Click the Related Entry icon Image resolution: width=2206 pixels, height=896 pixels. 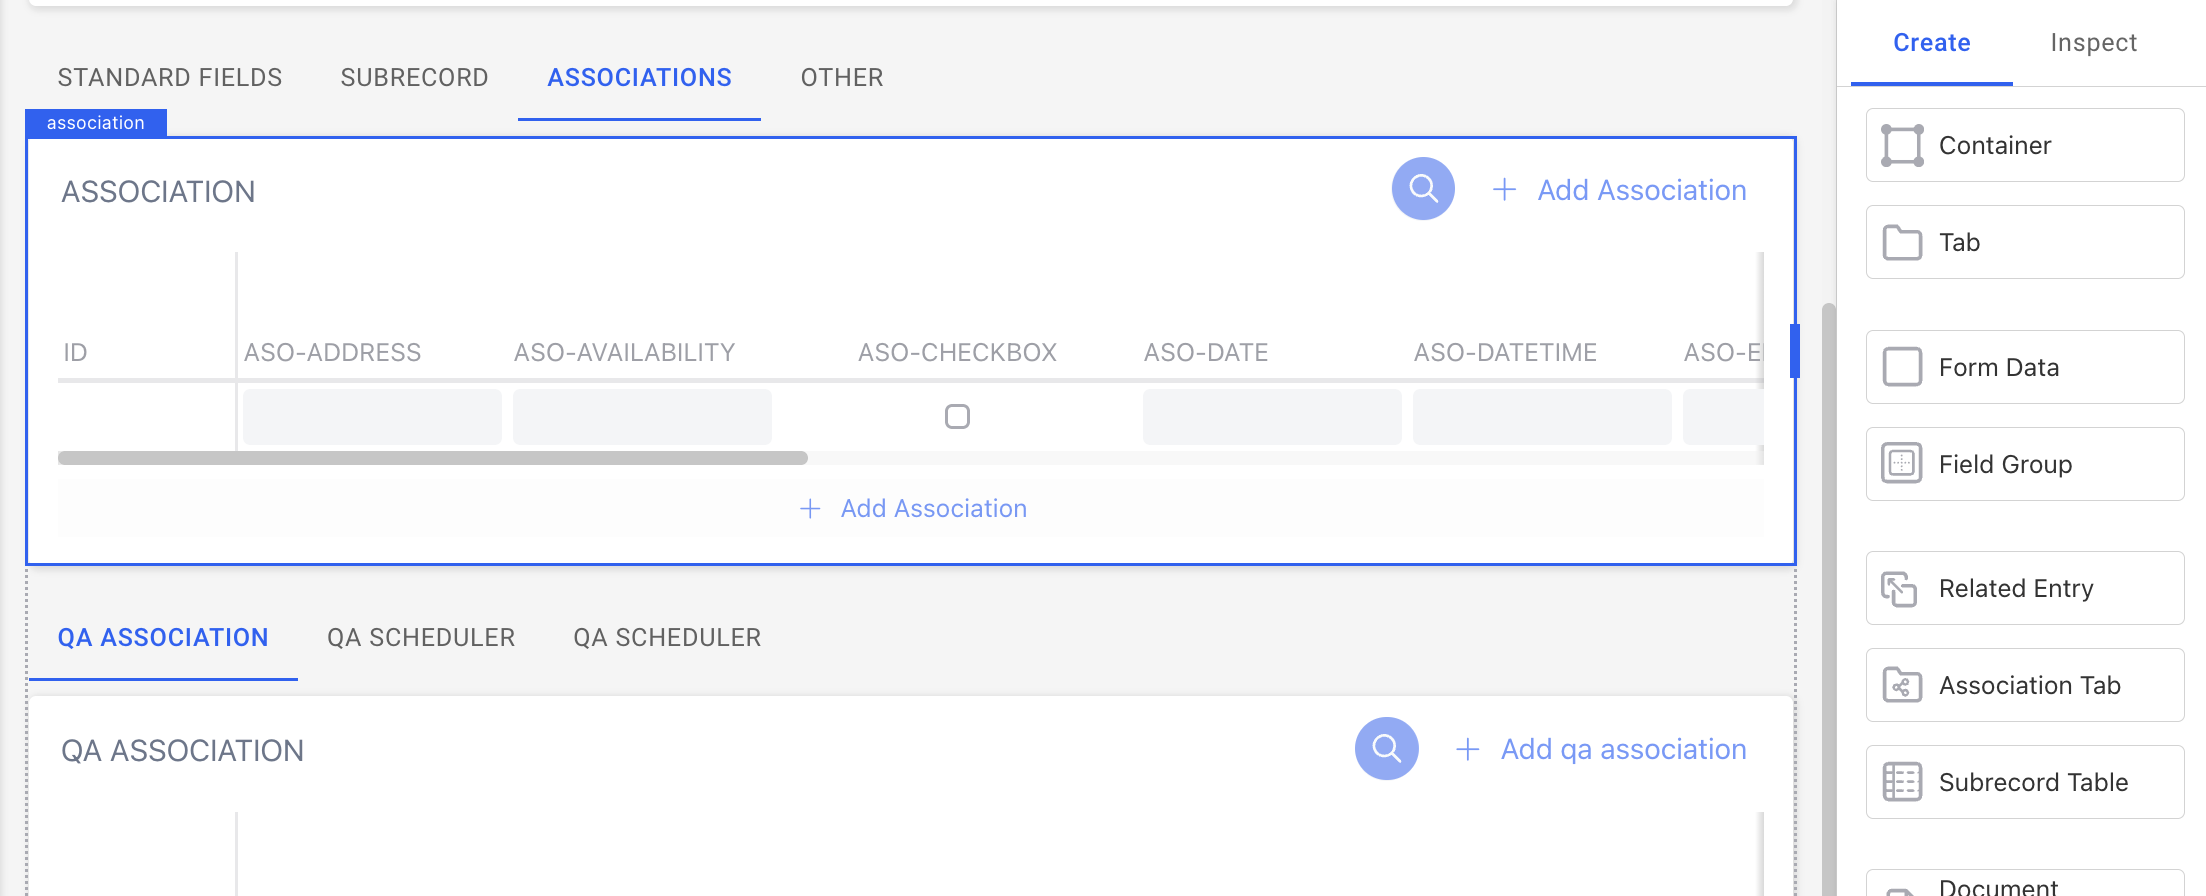tap(1899, 589)
